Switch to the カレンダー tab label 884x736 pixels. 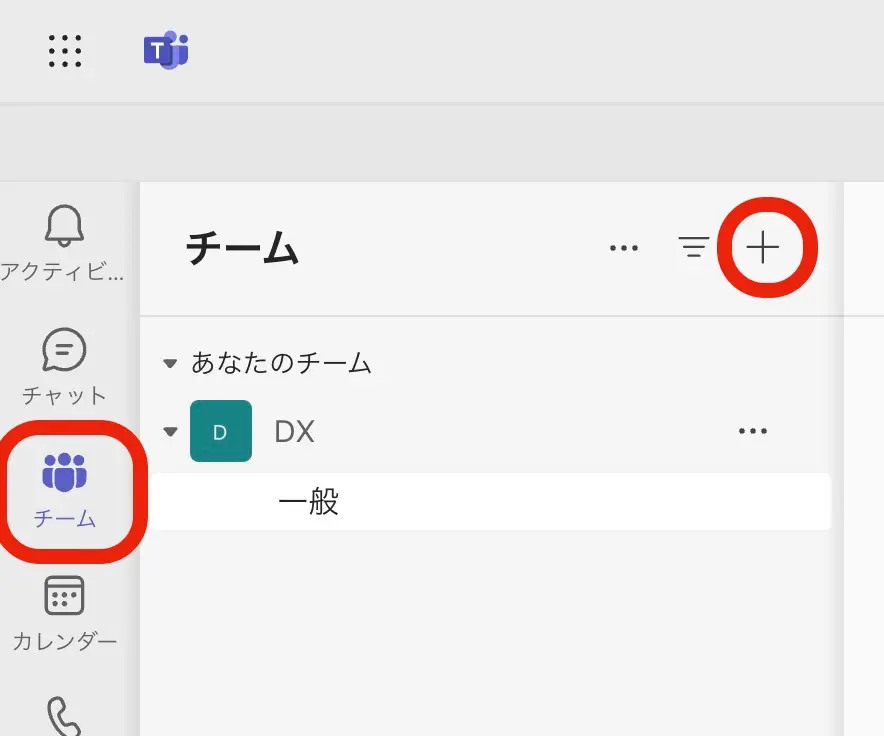pos(65,641)
